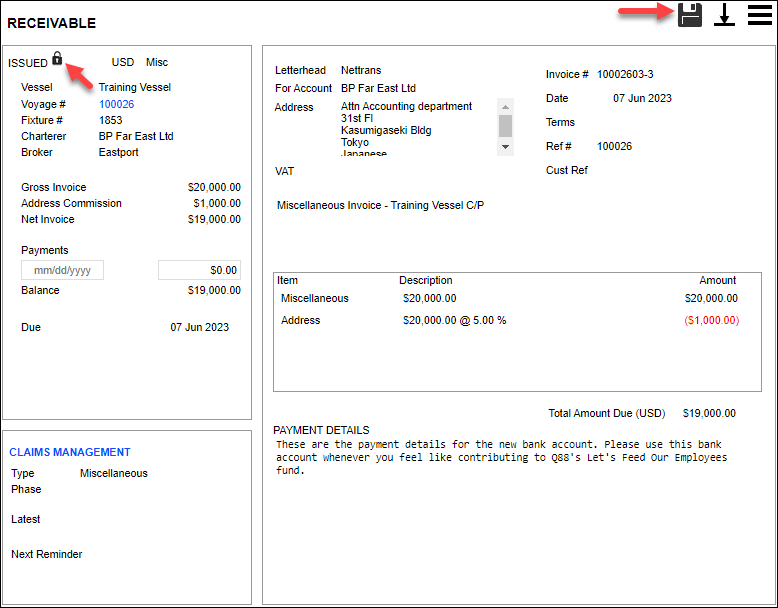
Task: Click the ($1,000.00) red amount
Action: (x=711, y=320)
